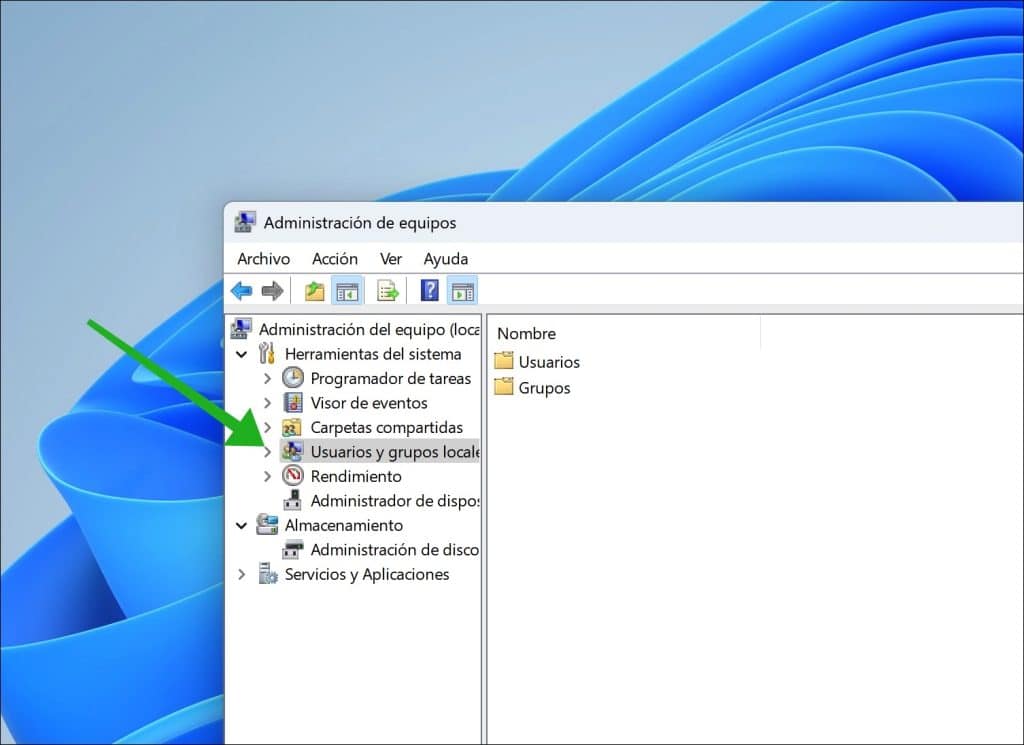Toggle the Show/Hide Action Pane icon
Image resolution: width=1024 pixels, height=745 pixels.
[462, 291]
